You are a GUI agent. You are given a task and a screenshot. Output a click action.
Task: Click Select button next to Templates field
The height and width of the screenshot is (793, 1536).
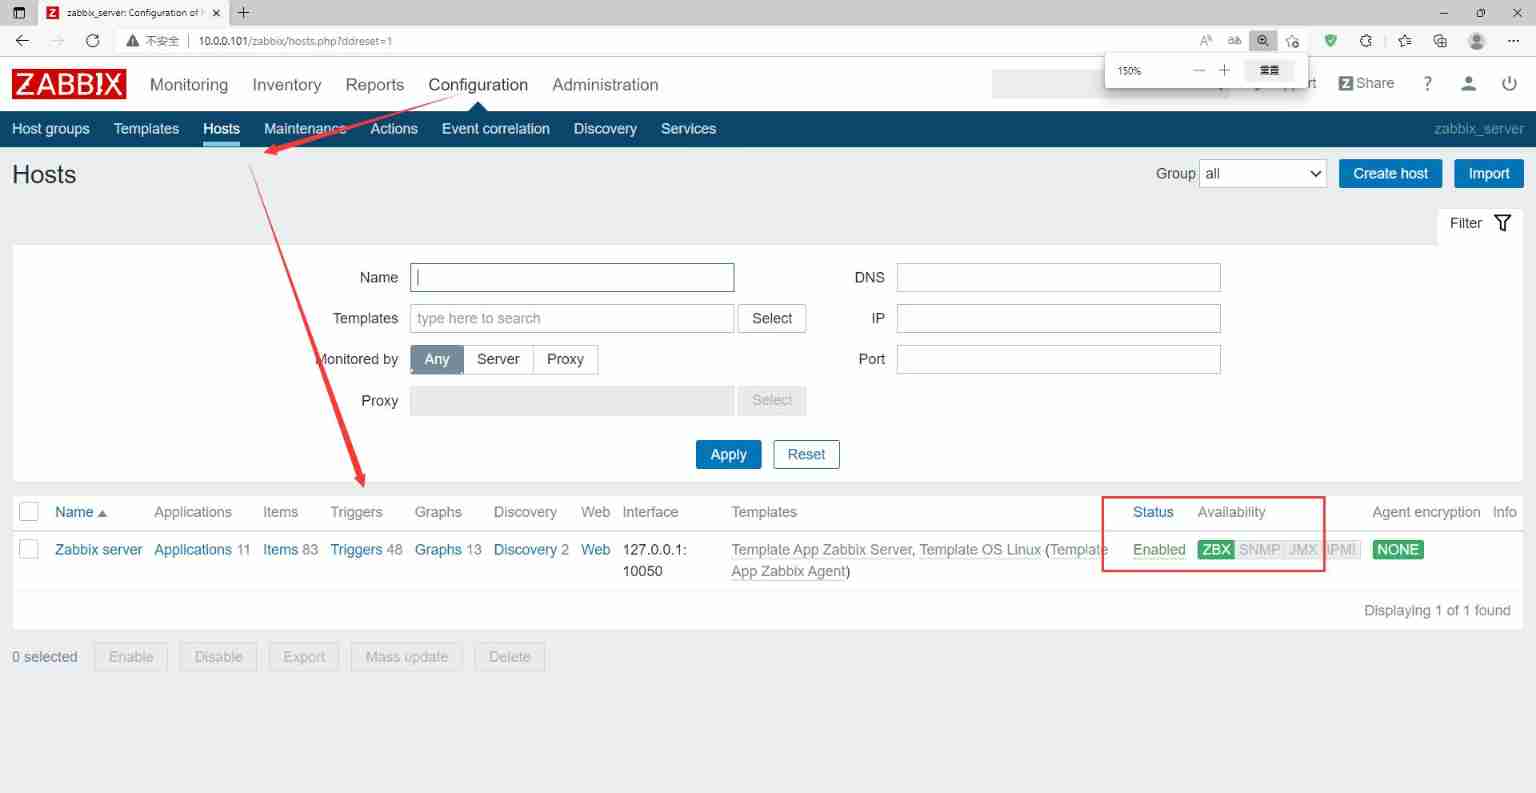click(x=772, y=318)
